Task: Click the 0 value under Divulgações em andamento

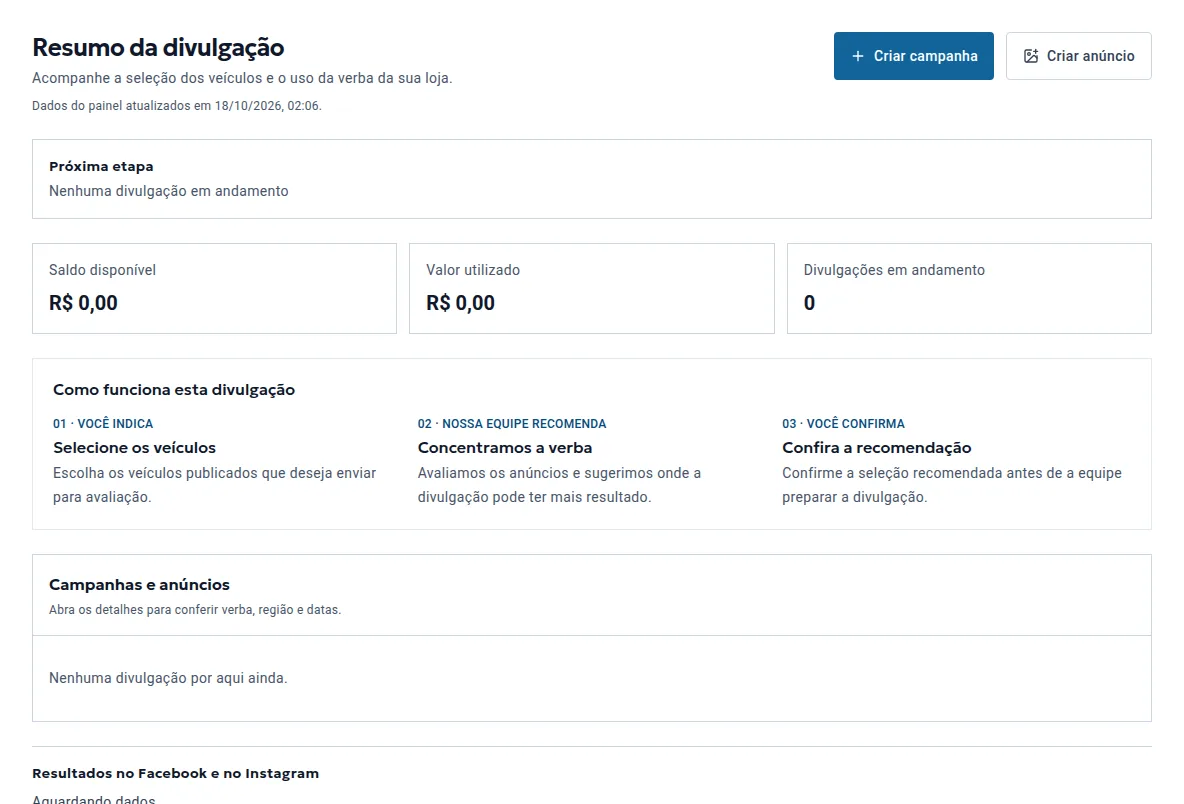Action: [x=809, y=303]
